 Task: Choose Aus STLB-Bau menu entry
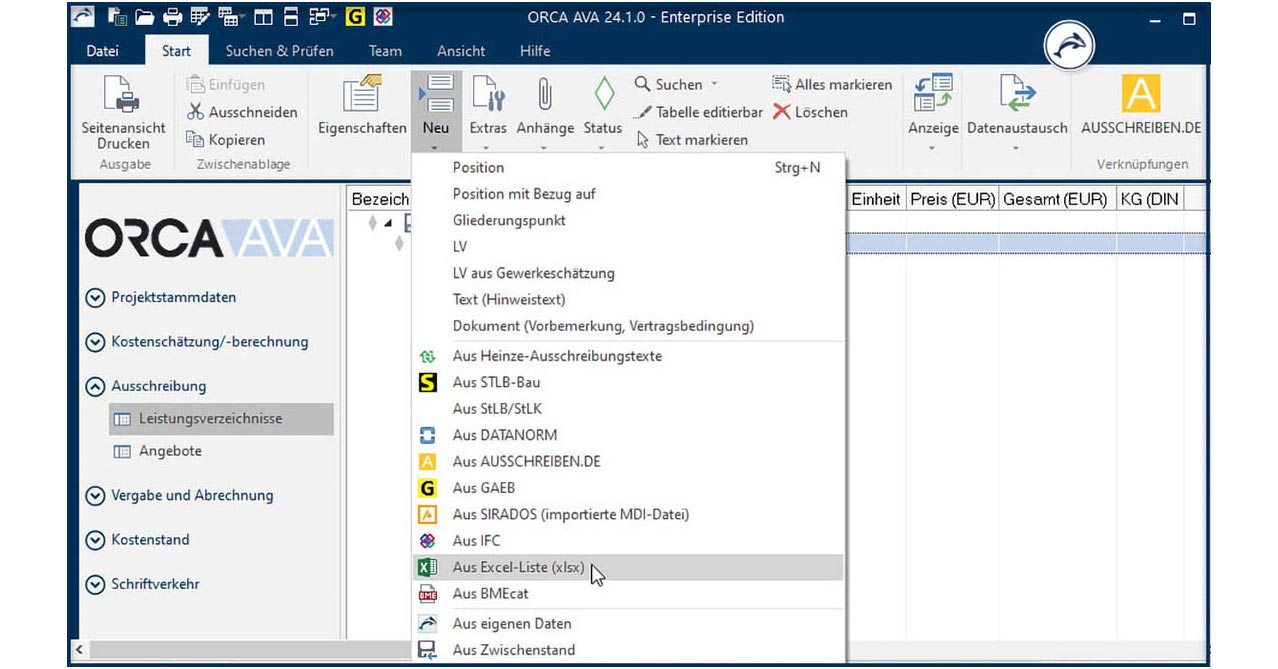pyautogui.click(x=629, y=382)
